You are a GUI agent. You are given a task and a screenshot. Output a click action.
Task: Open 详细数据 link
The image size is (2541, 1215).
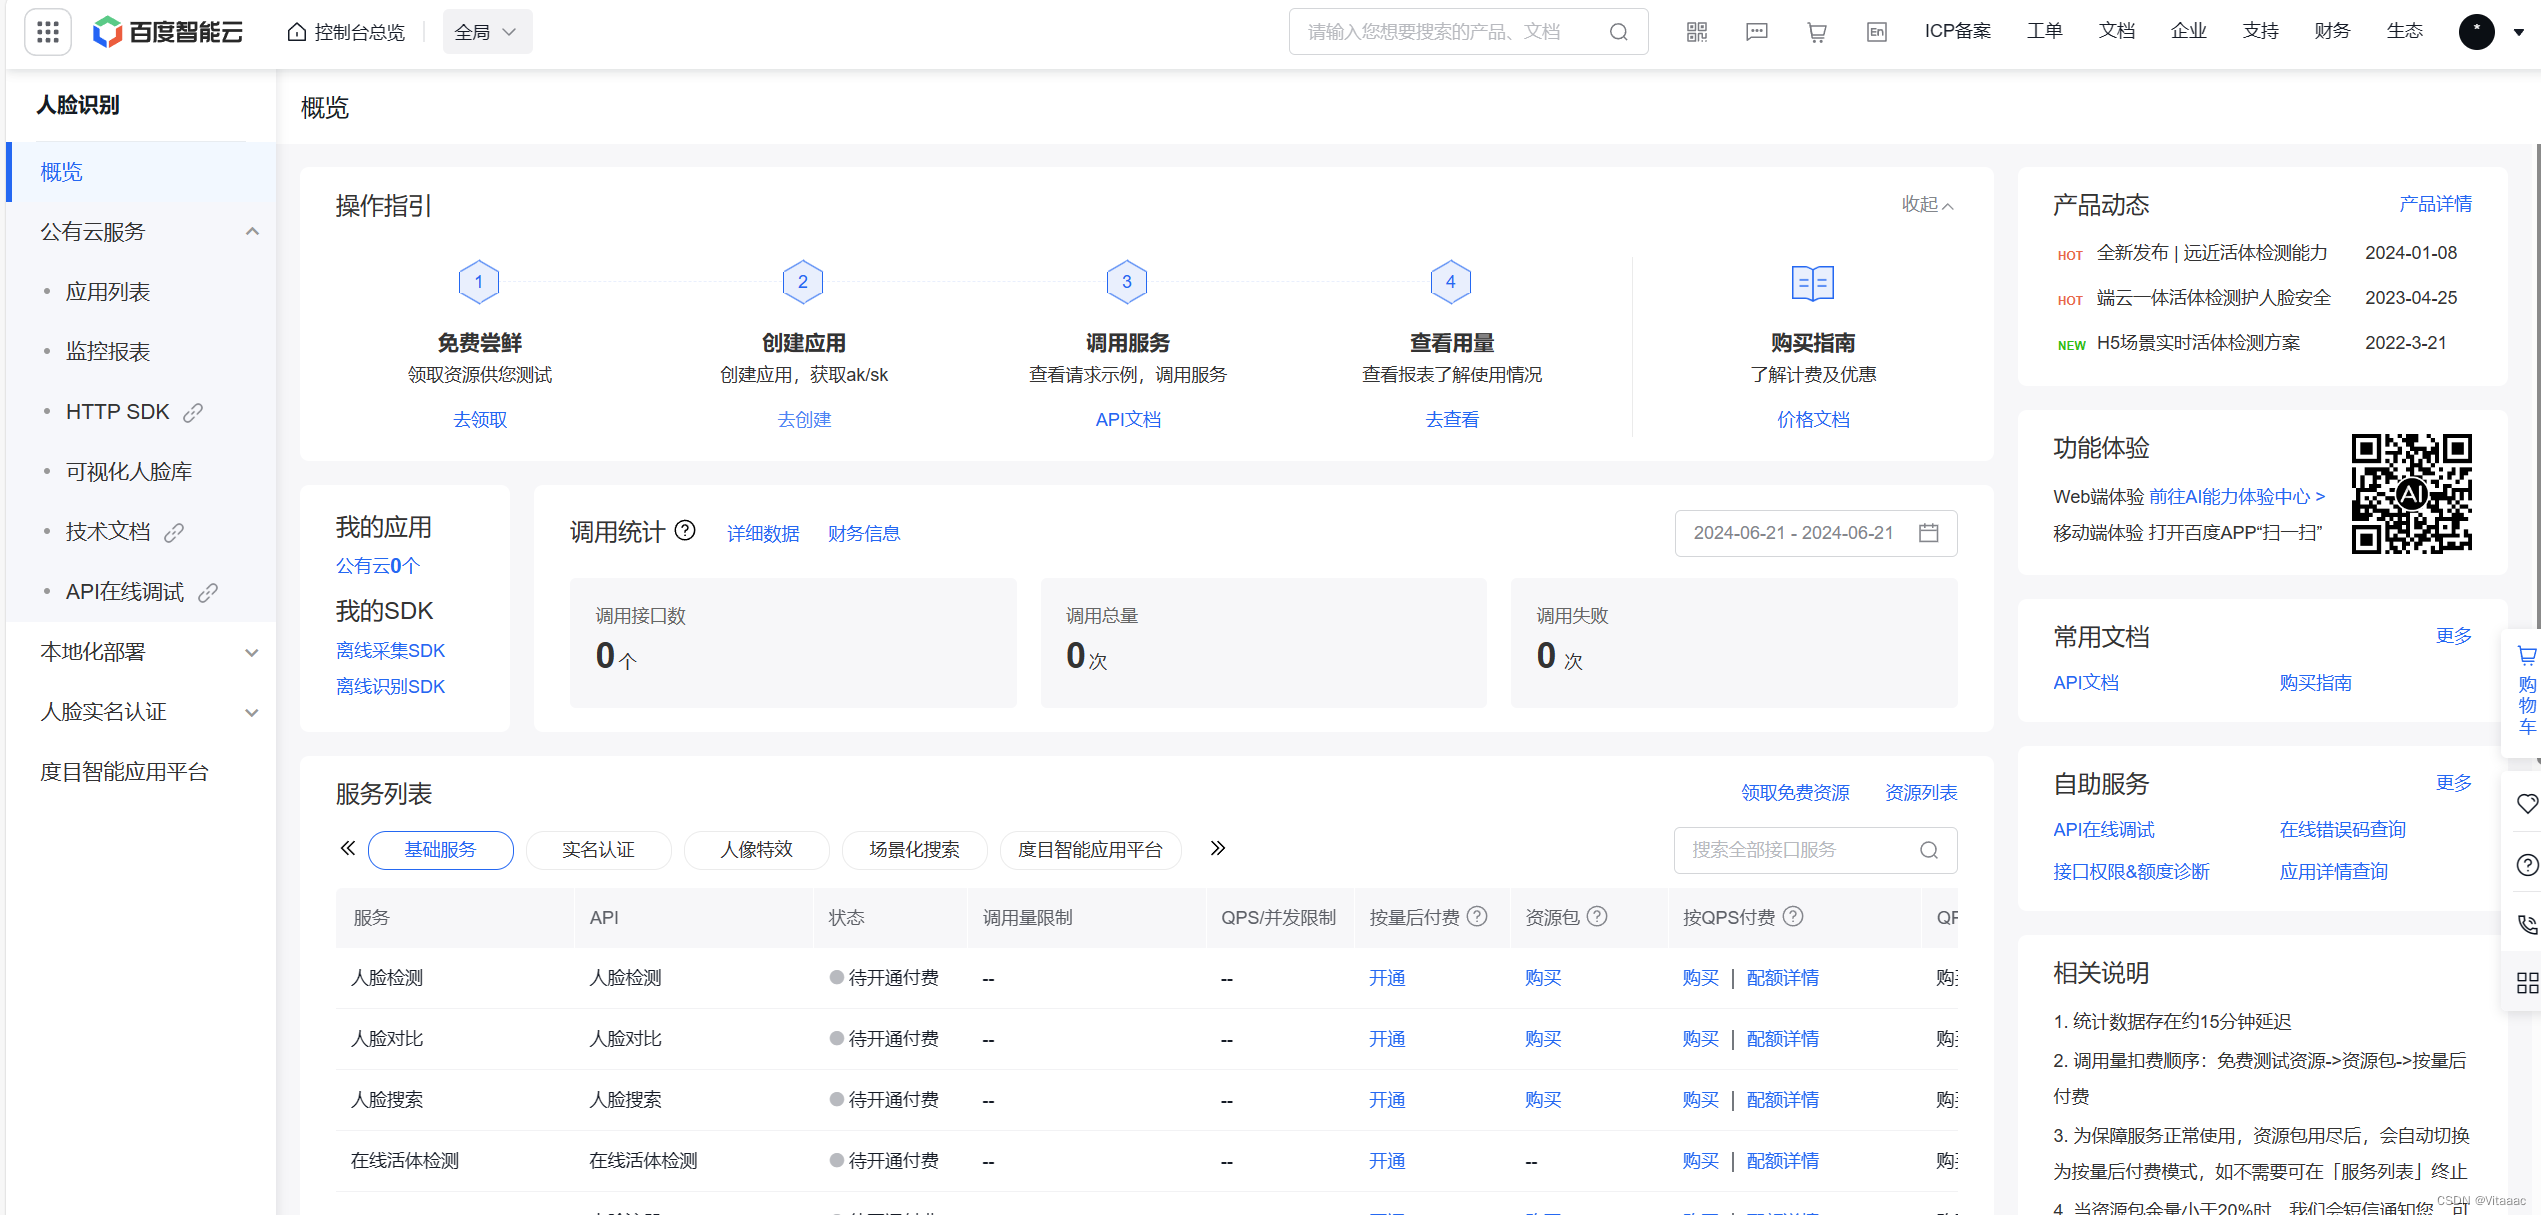point(763,534)
